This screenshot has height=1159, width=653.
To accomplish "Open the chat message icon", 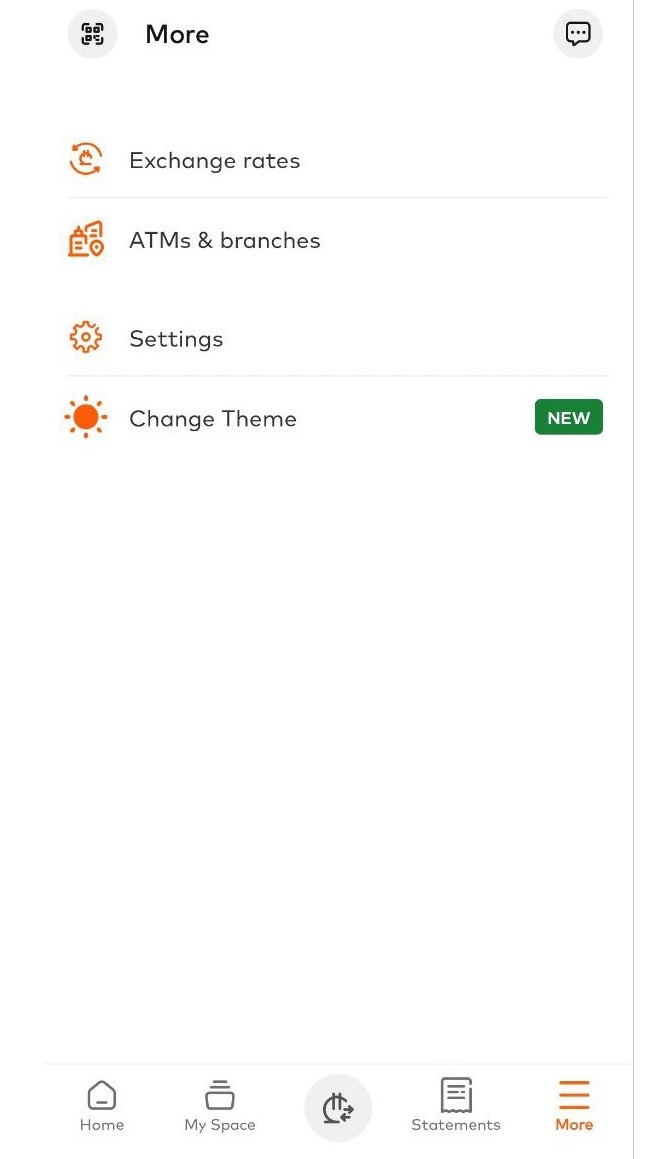I will point(578,34).
